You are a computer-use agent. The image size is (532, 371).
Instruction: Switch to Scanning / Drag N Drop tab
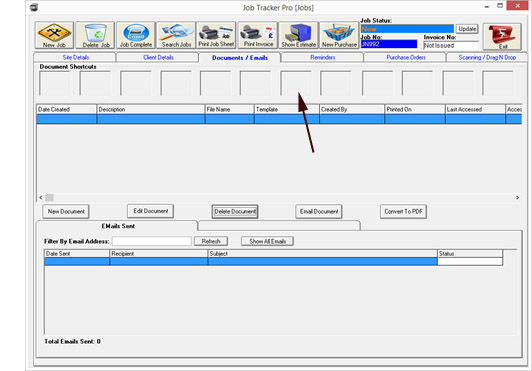coord(487,57)
